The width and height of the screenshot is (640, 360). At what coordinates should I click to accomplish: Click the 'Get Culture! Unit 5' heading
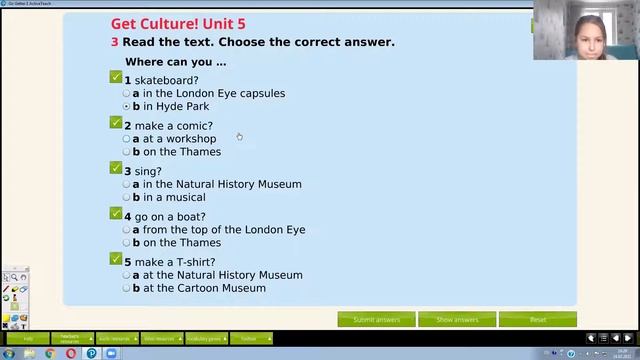tap(178, 24)
